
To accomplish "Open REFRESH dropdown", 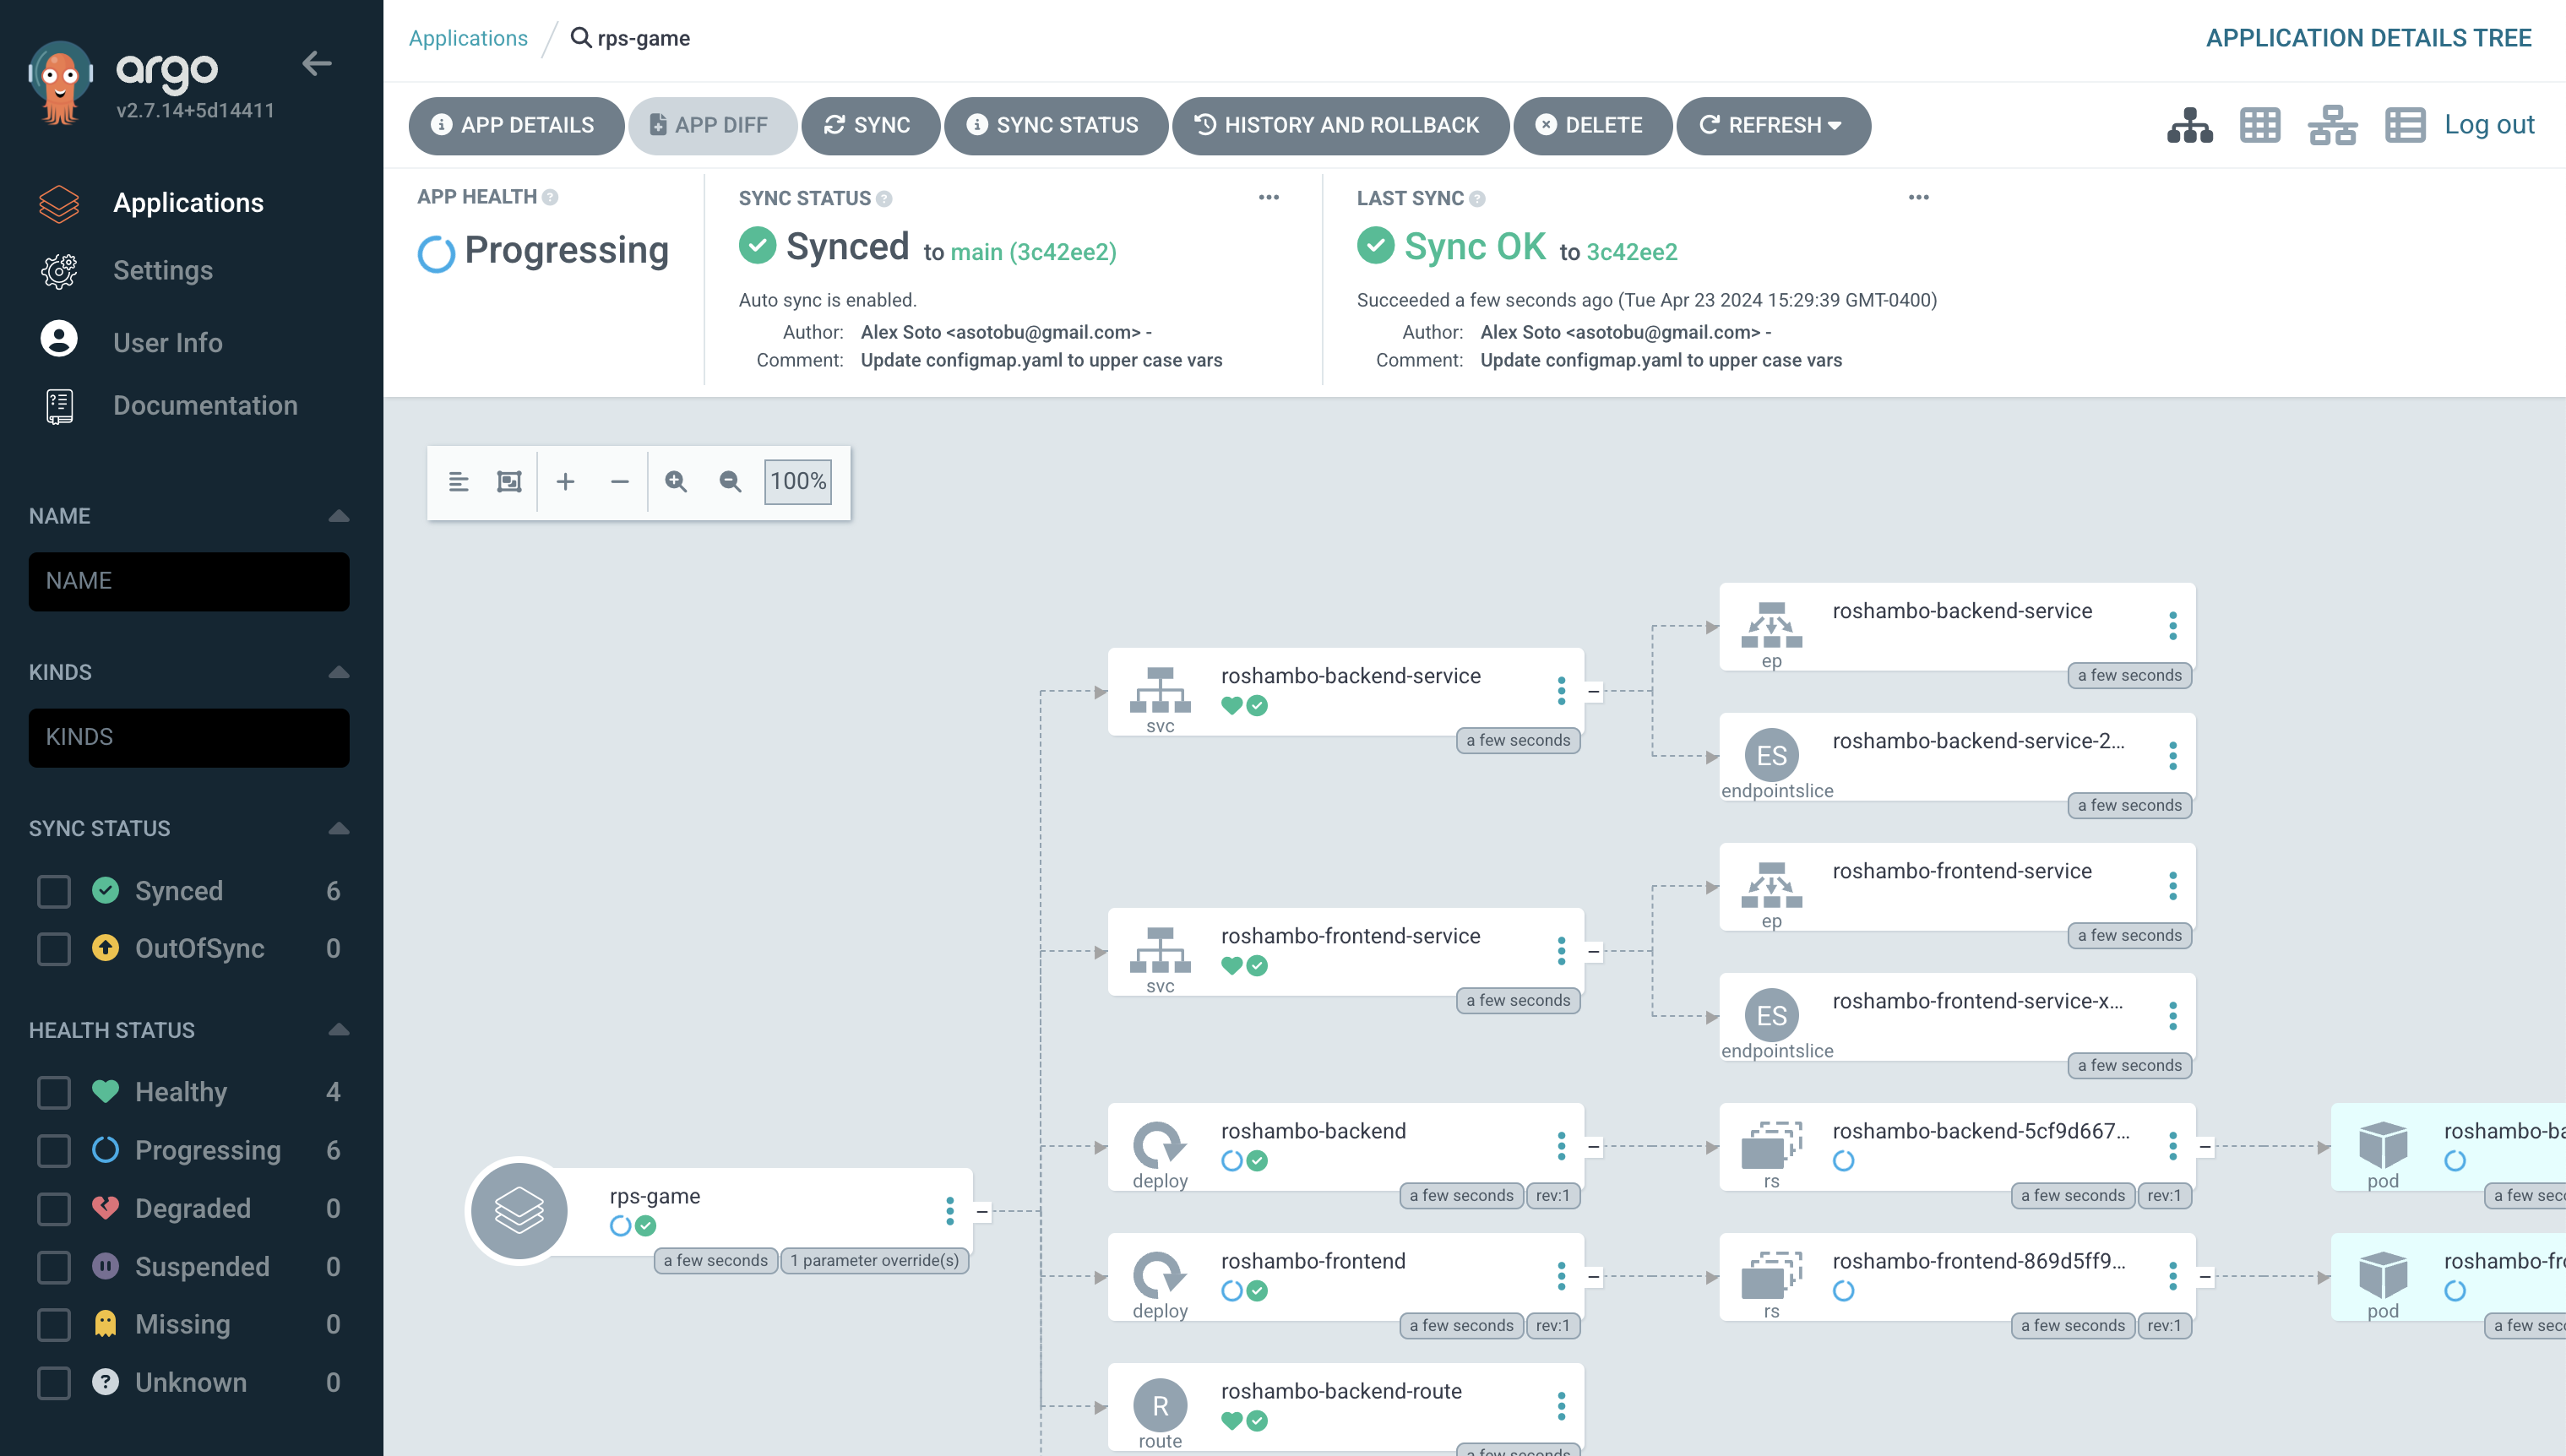I will [1772, 125].
